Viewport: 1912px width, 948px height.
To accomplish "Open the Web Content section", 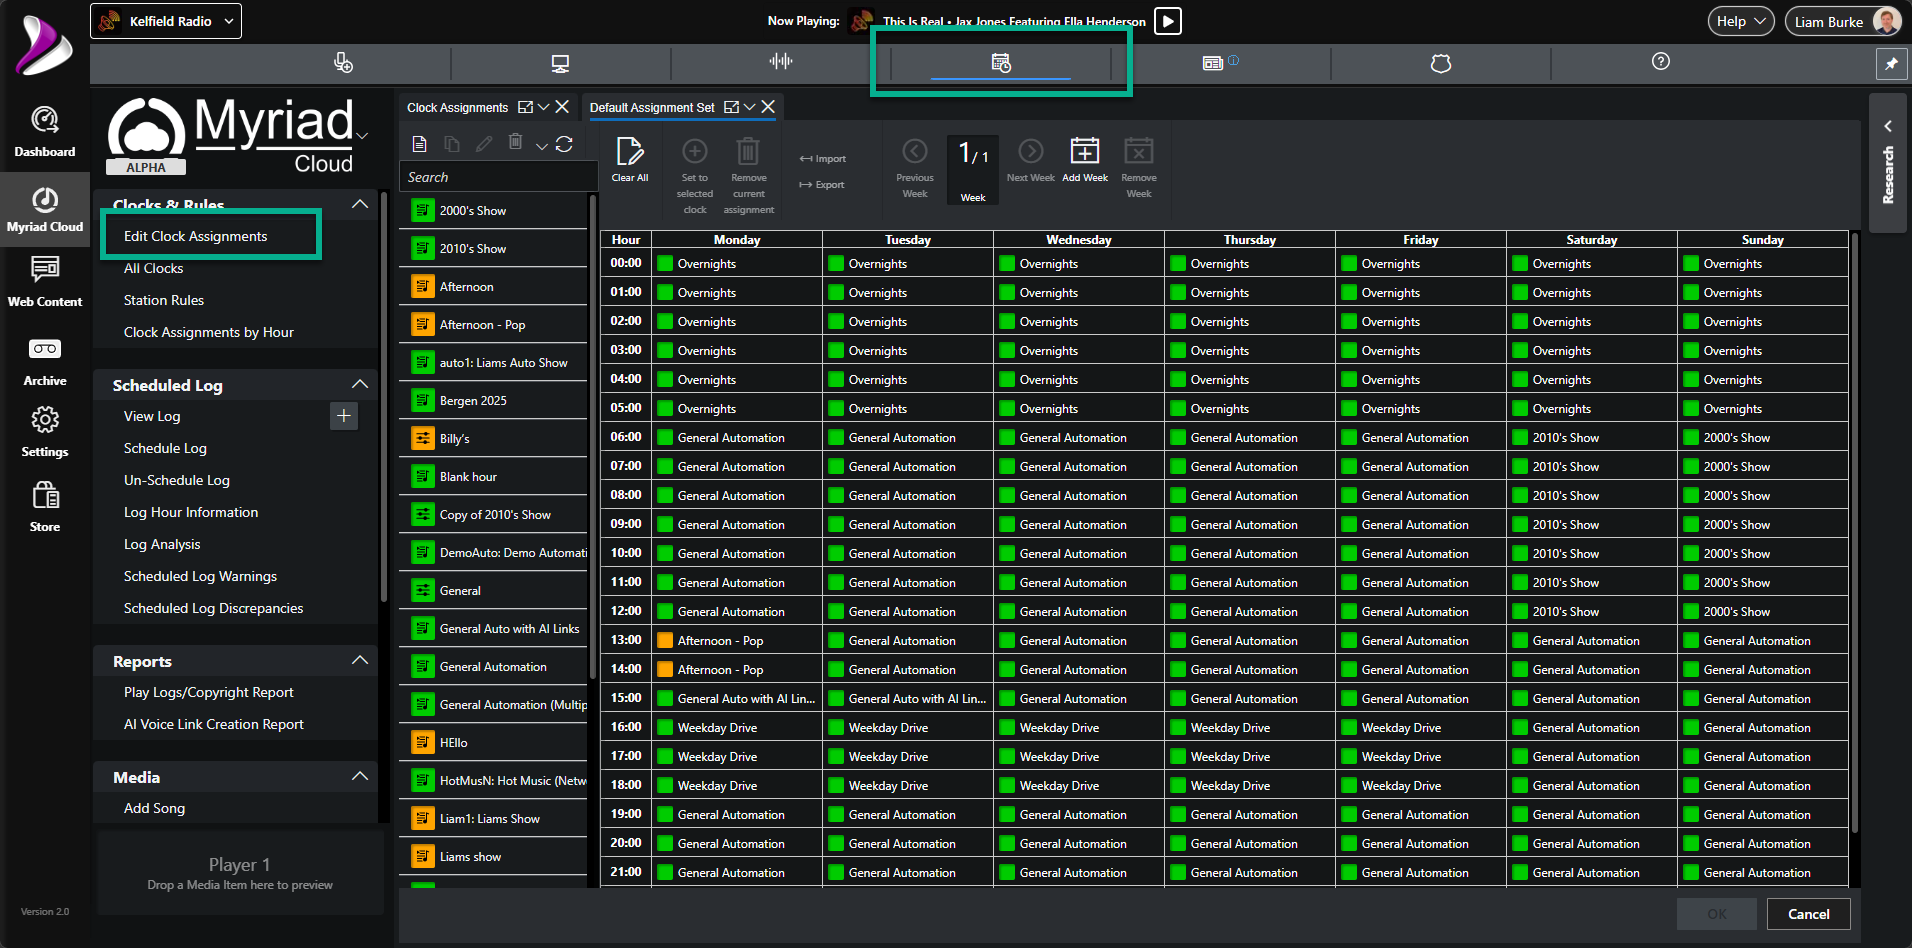I will pyautogui.click(x=44, y=282).
